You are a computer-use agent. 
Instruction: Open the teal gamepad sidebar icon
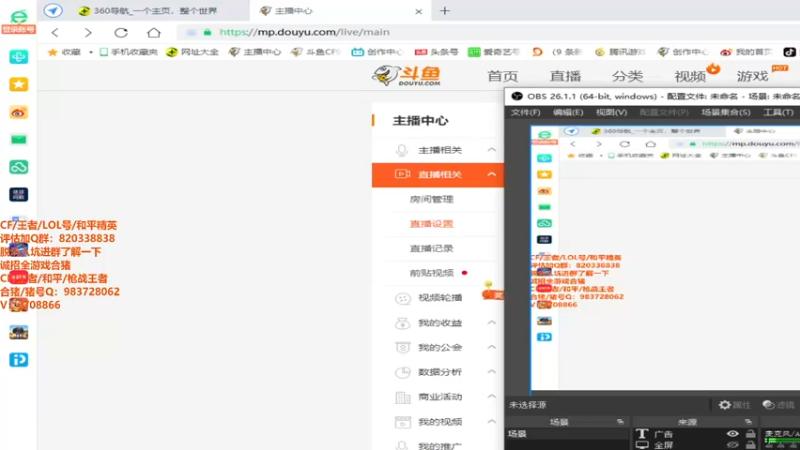coord(18,57)
